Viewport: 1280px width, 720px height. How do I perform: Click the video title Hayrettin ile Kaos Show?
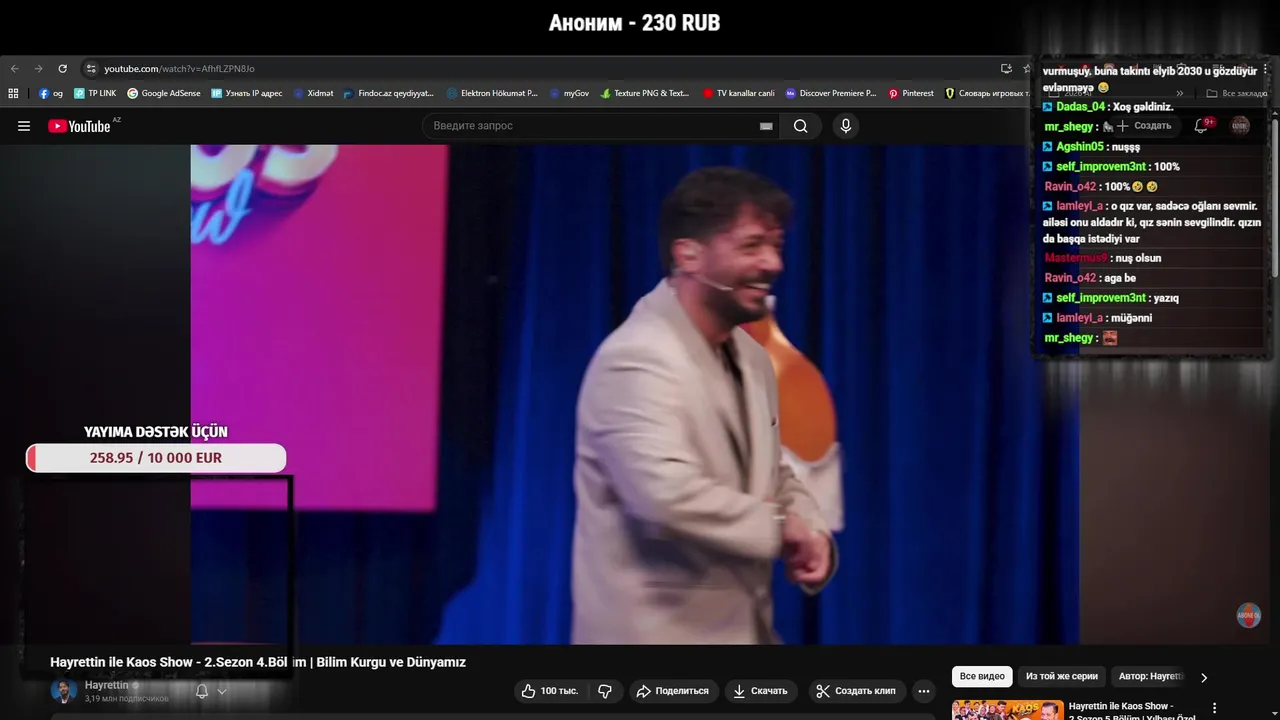click(x=258, y=662)
